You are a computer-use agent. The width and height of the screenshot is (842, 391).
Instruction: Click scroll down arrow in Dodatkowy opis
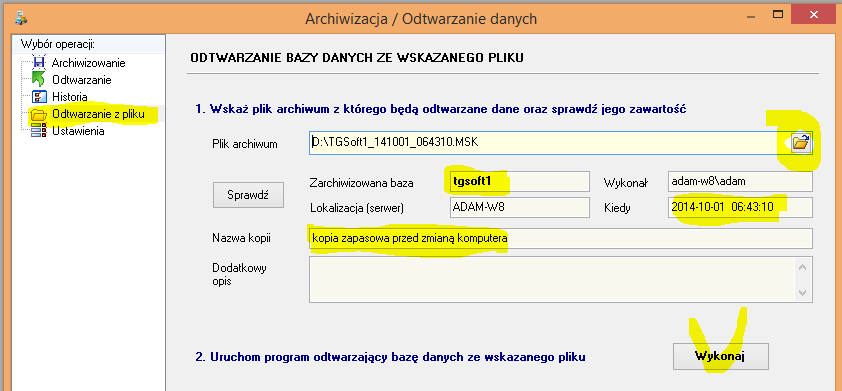pyautogui.click(x=803, y=293)
